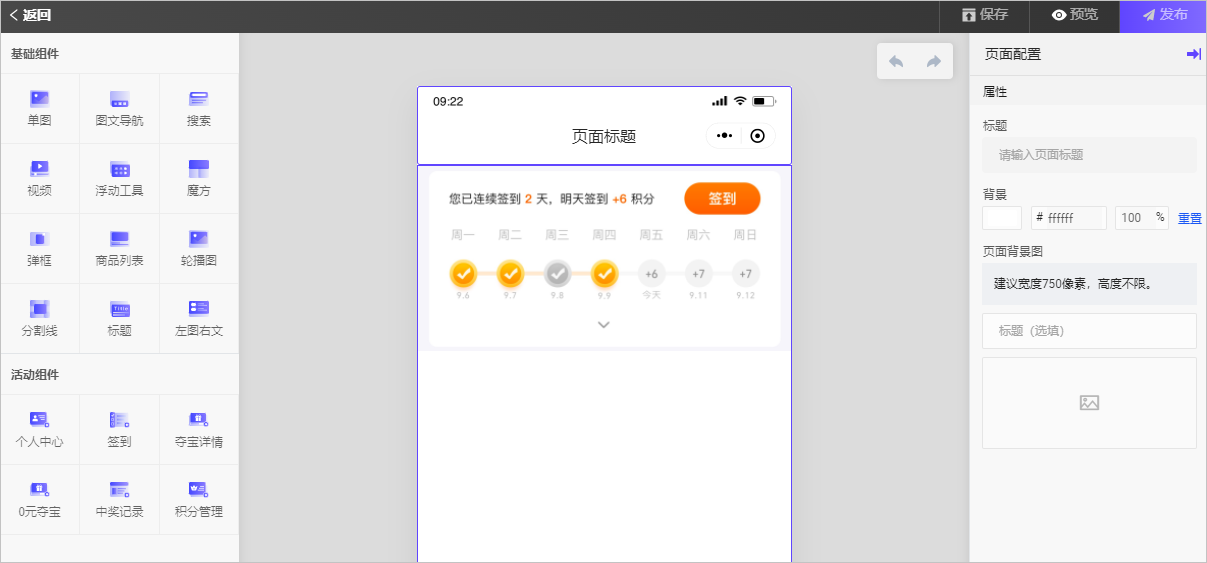This screenshot has width=1207, height=563.
Task: Add the 标题 title component
Action: [119, 319]
